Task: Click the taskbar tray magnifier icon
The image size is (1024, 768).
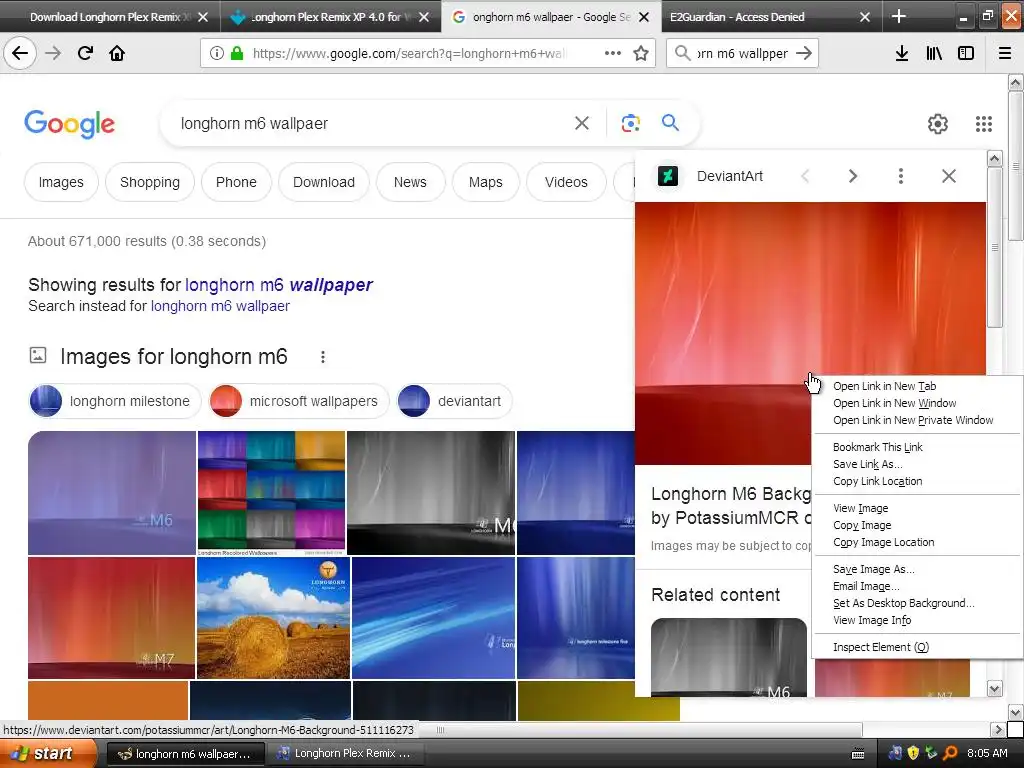Action: tap(950, 754)
